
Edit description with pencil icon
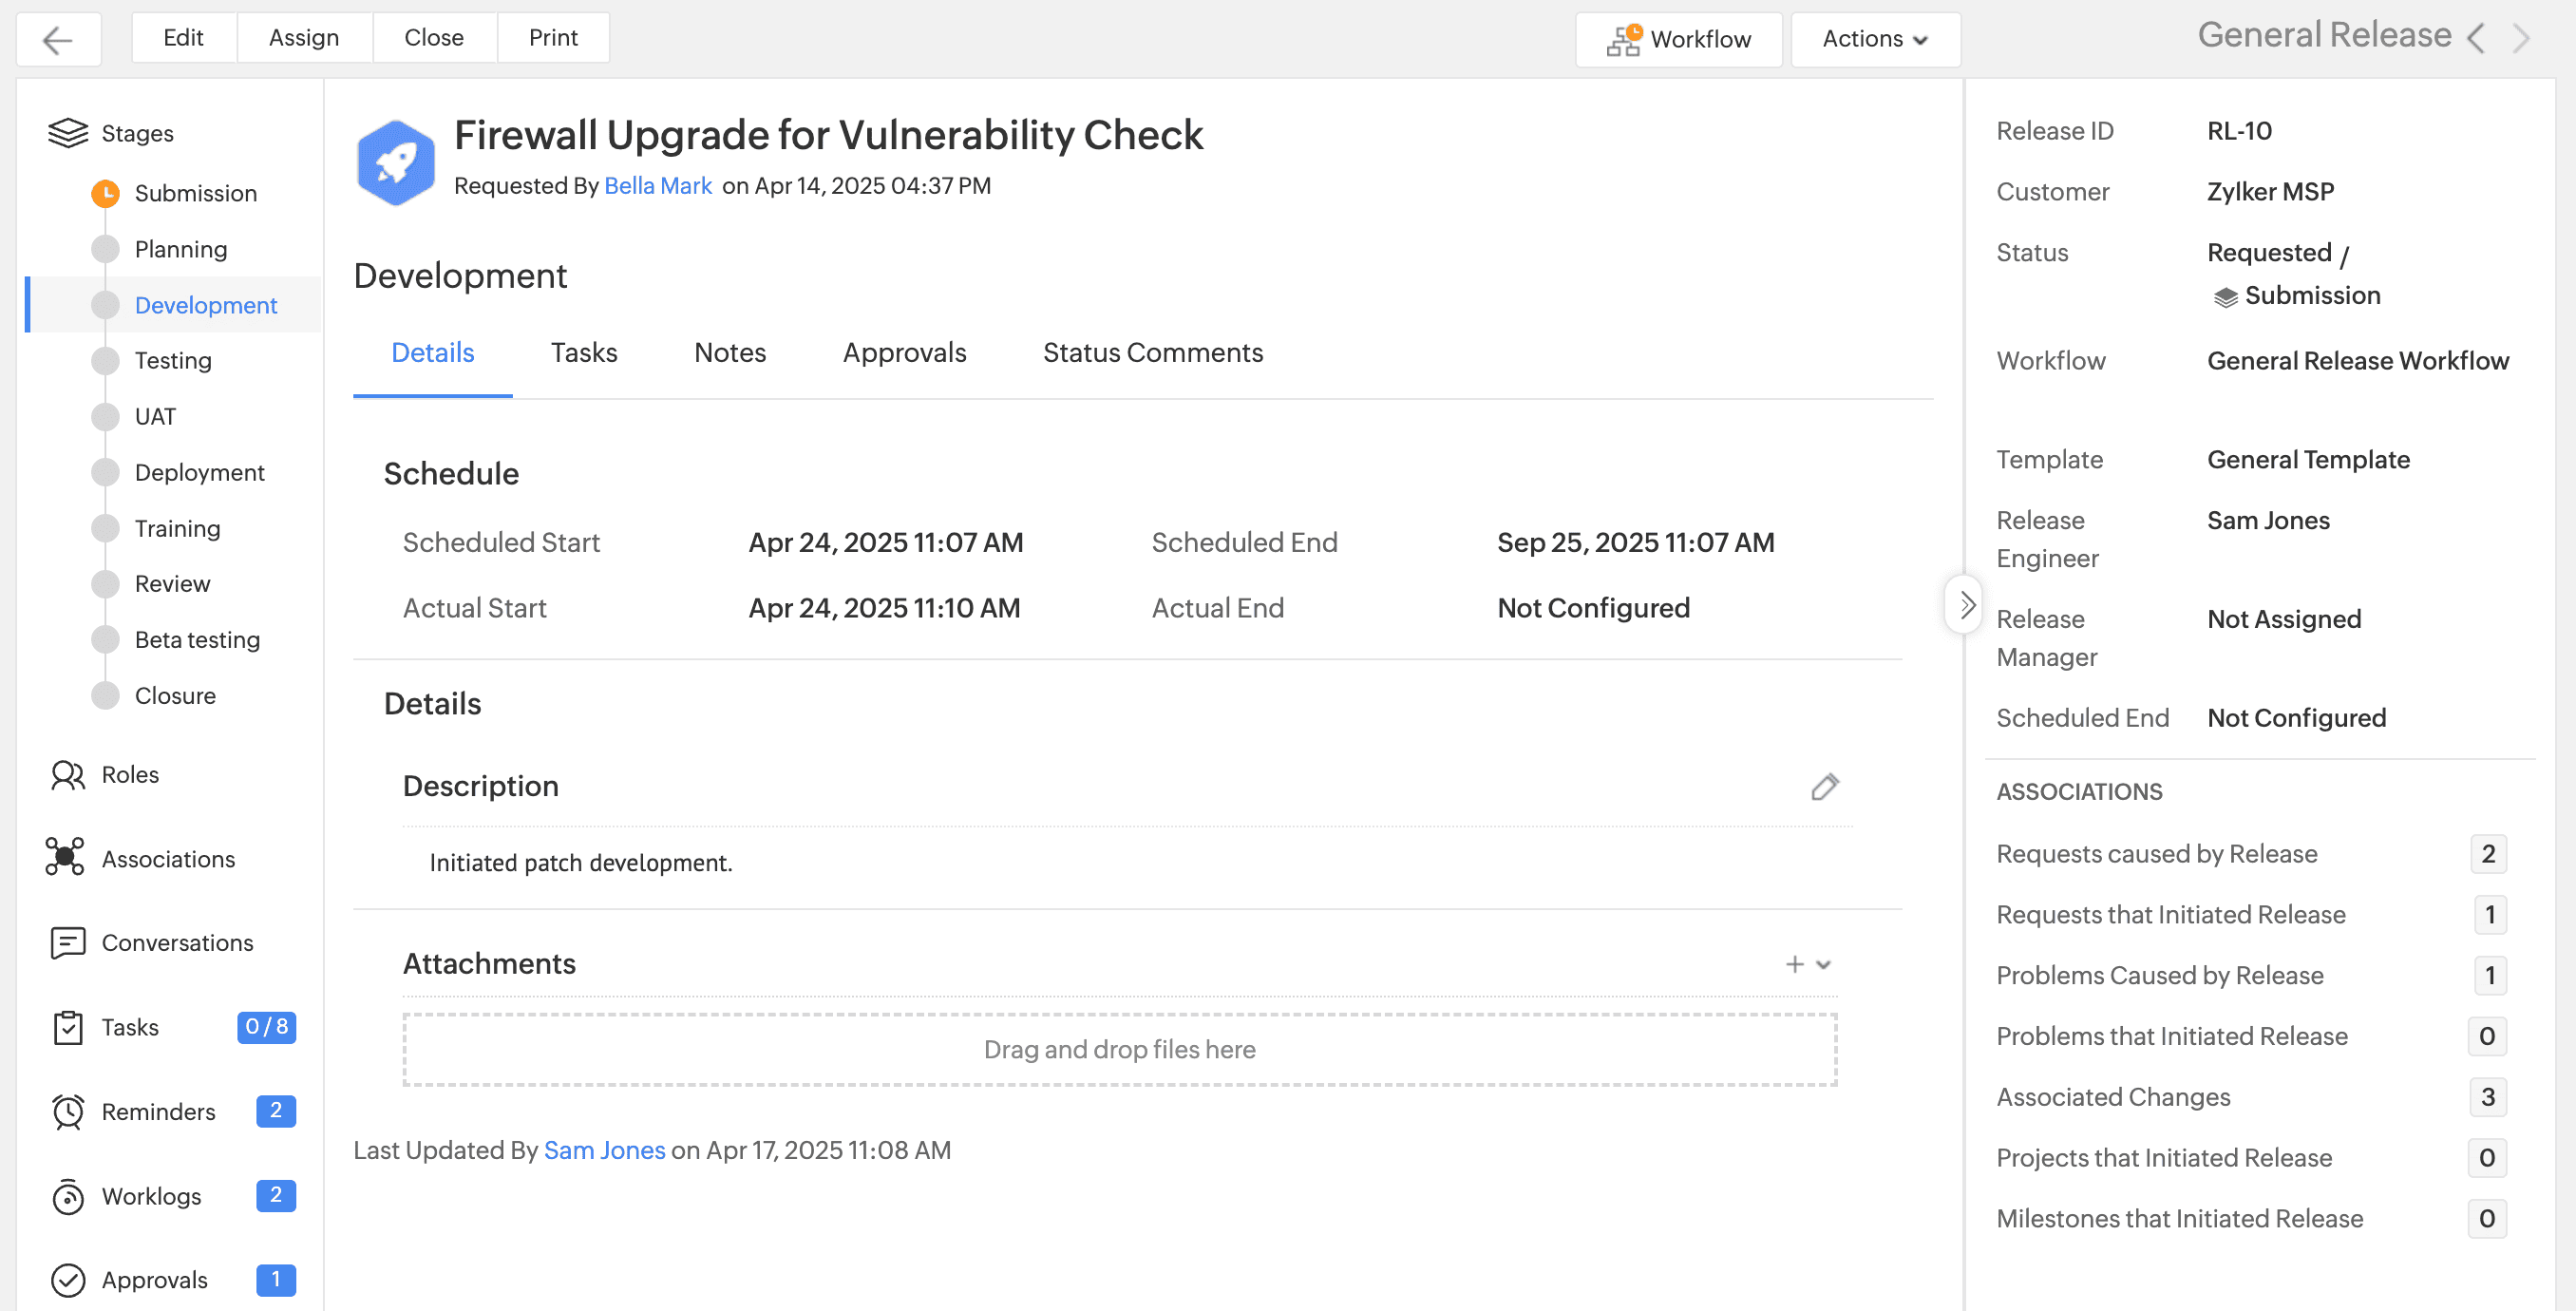1824,787
